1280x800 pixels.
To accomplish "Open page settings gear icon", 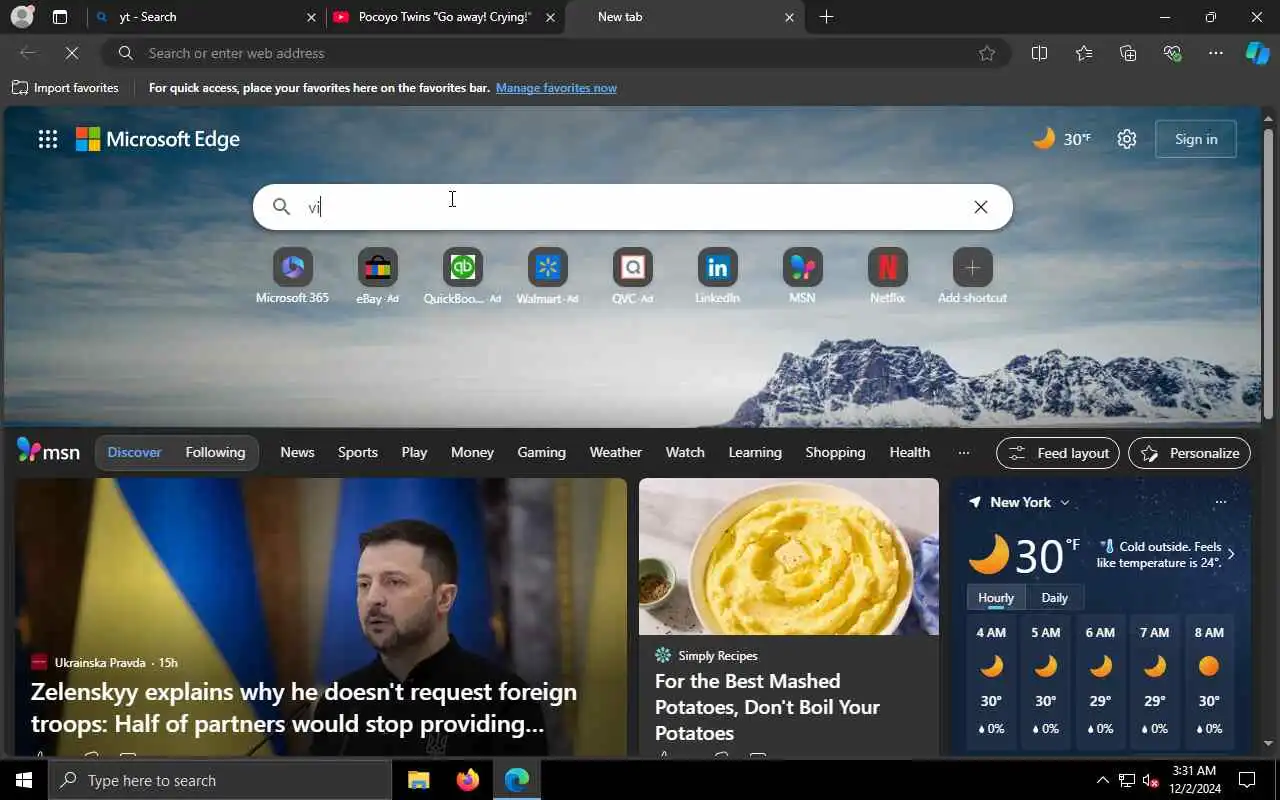I will pos(1127,139).
